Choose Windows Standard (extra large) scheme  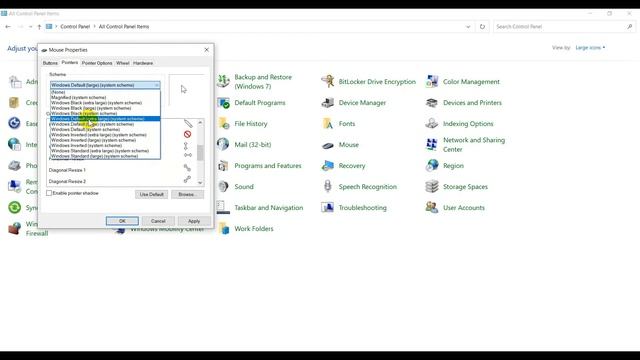tap(105, 151)
